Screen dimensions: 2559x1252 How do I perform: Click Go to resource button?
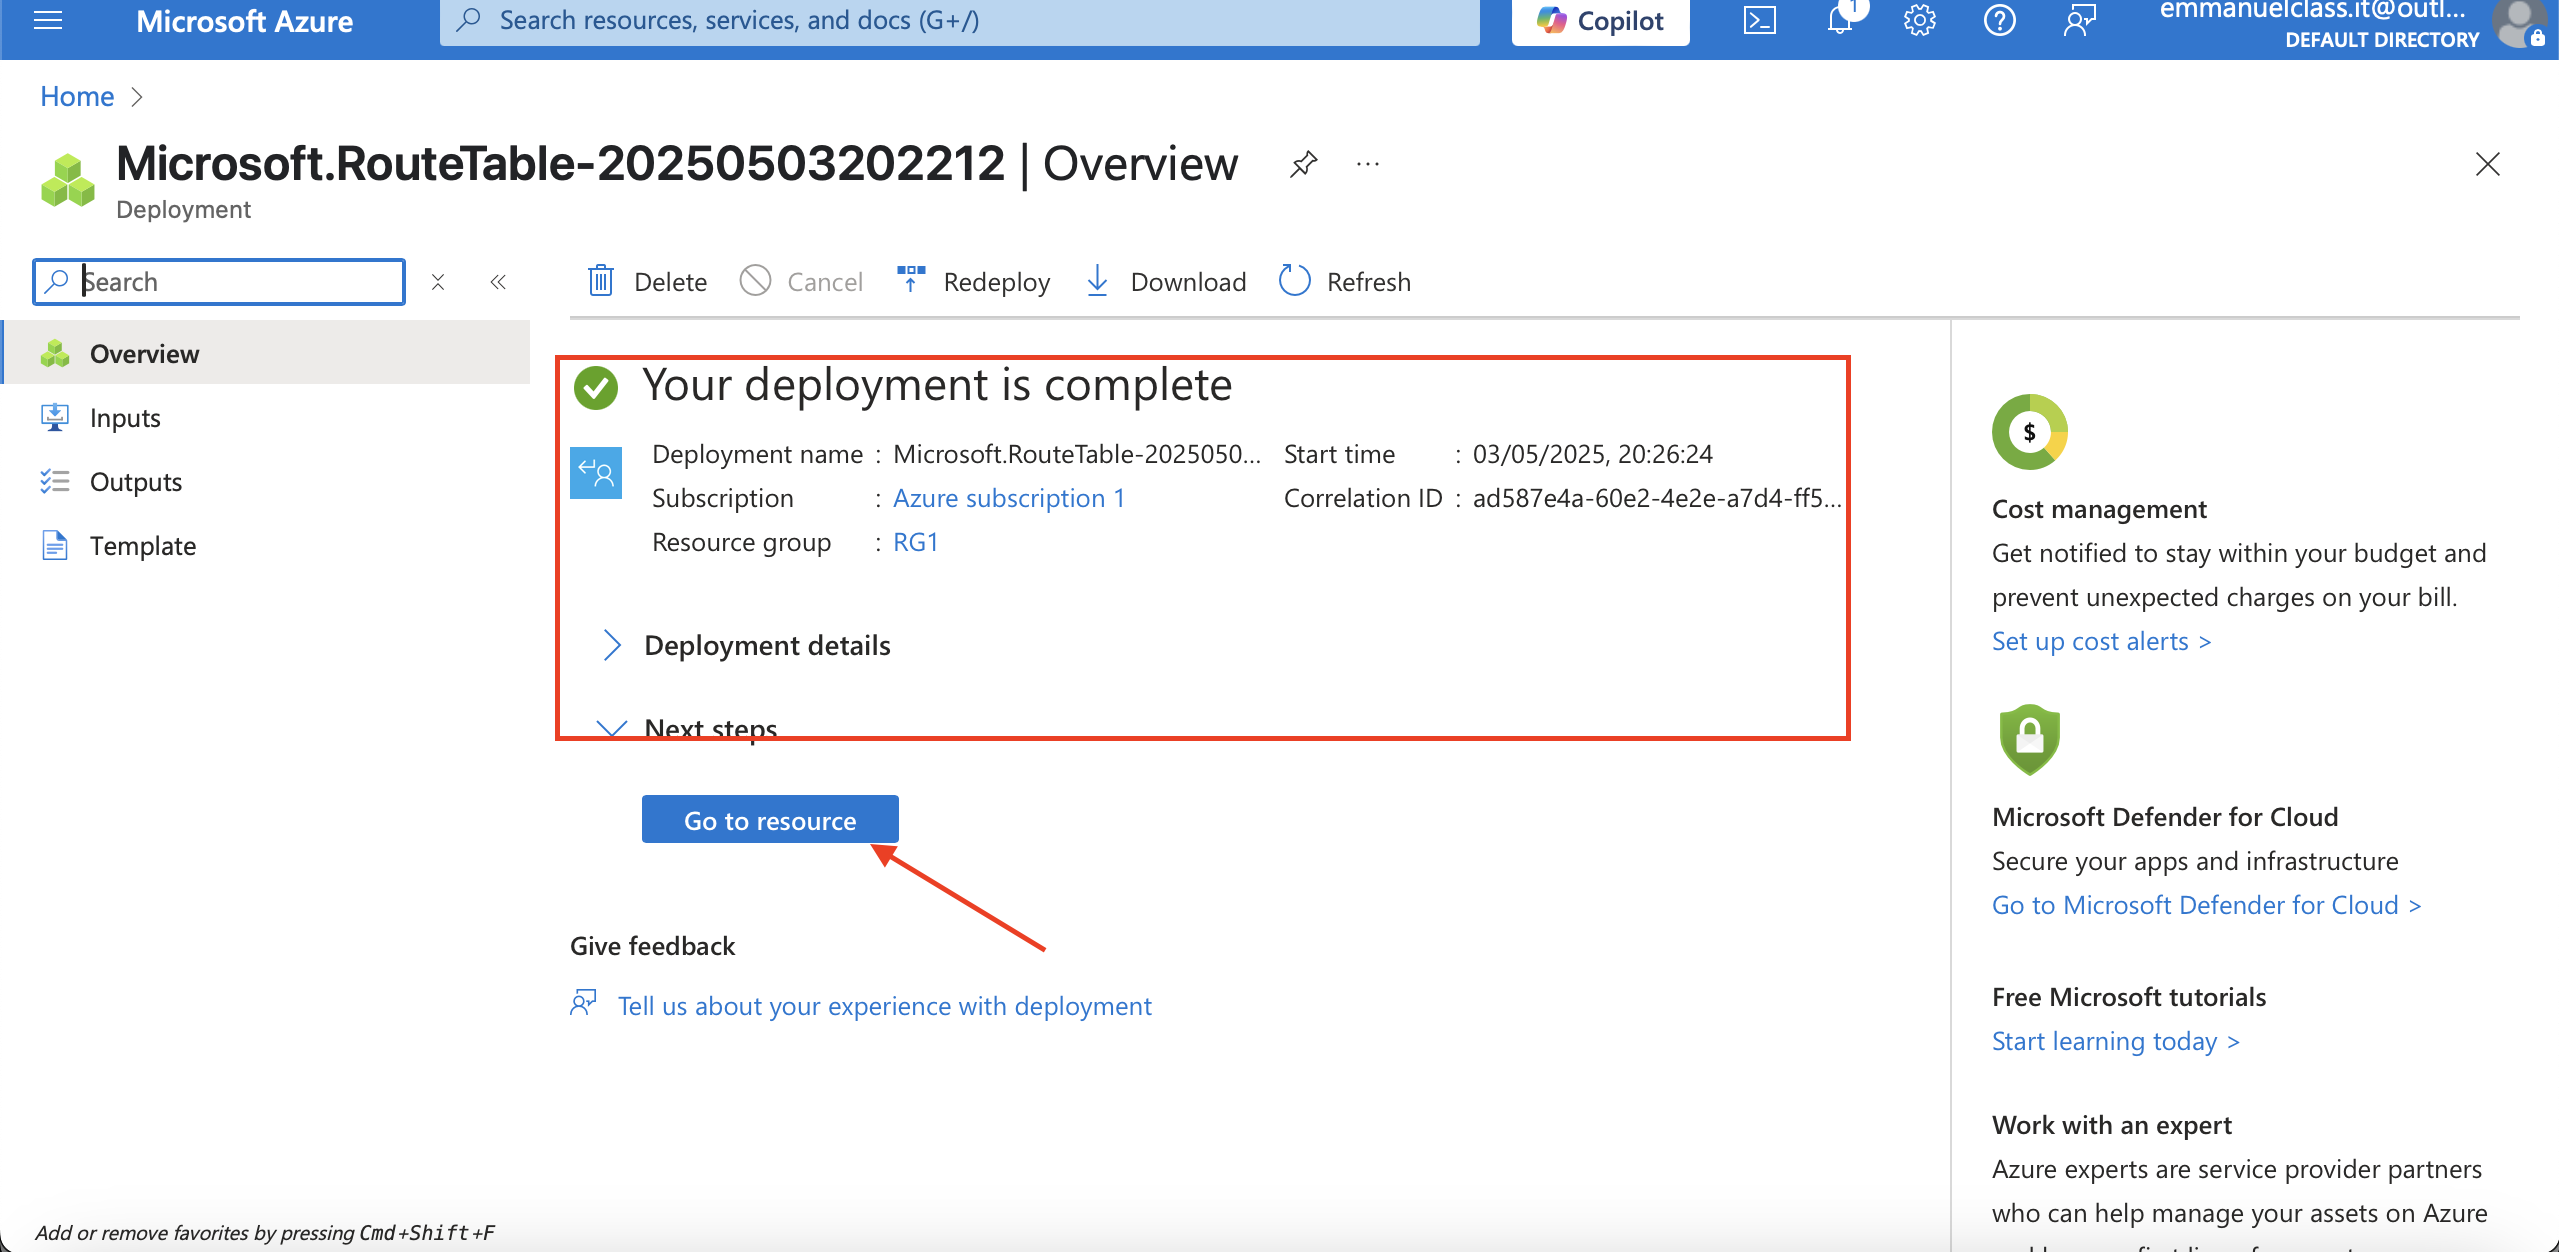(770, 820)
